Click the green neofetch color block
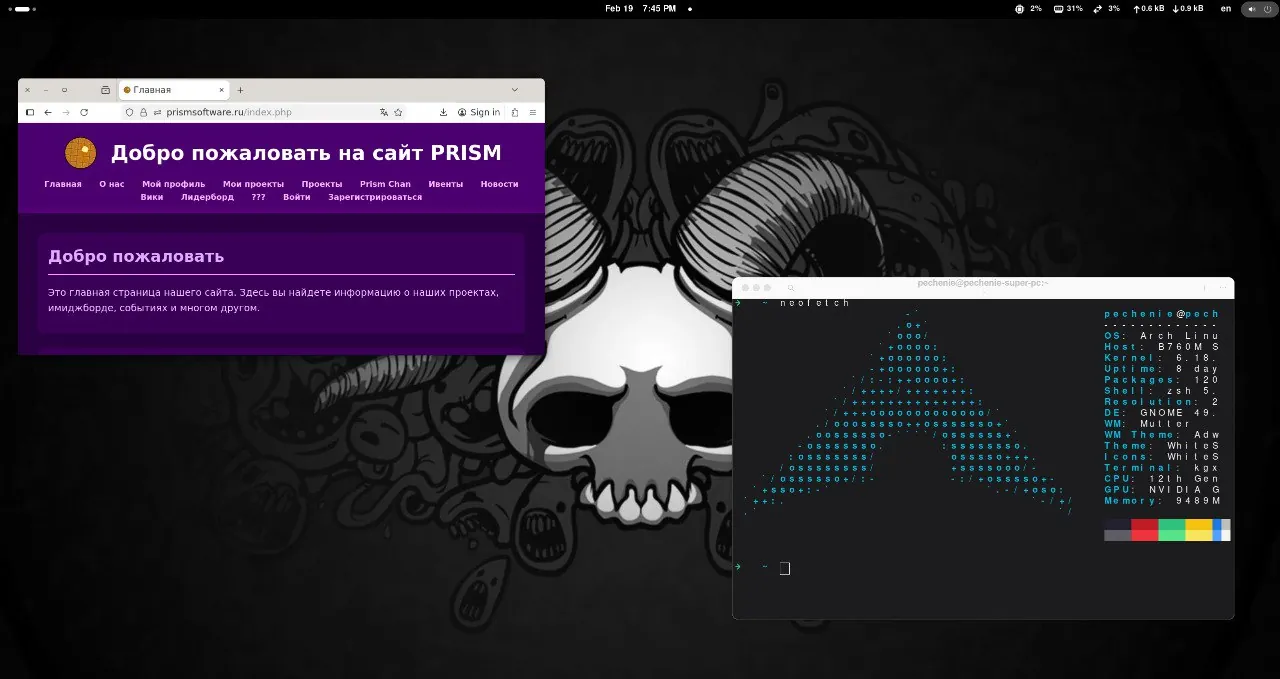Viewport: 1280px width, 679px height. [1171, 530]
